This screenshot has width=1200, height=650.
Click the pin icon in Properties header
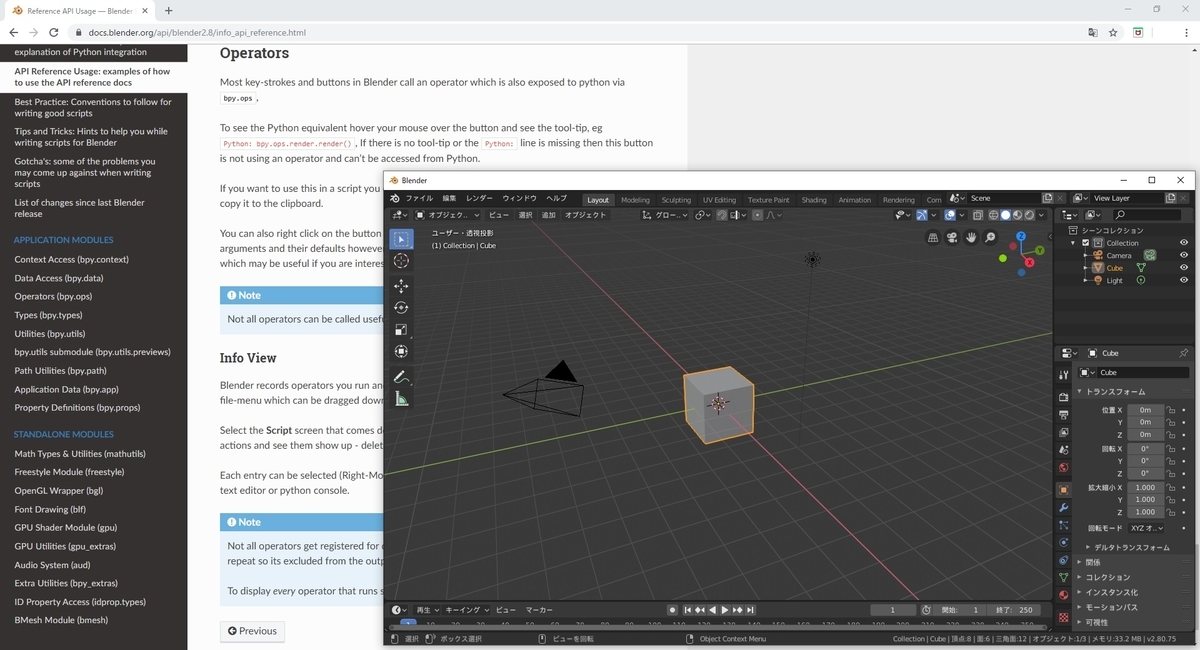point(1184,353)
